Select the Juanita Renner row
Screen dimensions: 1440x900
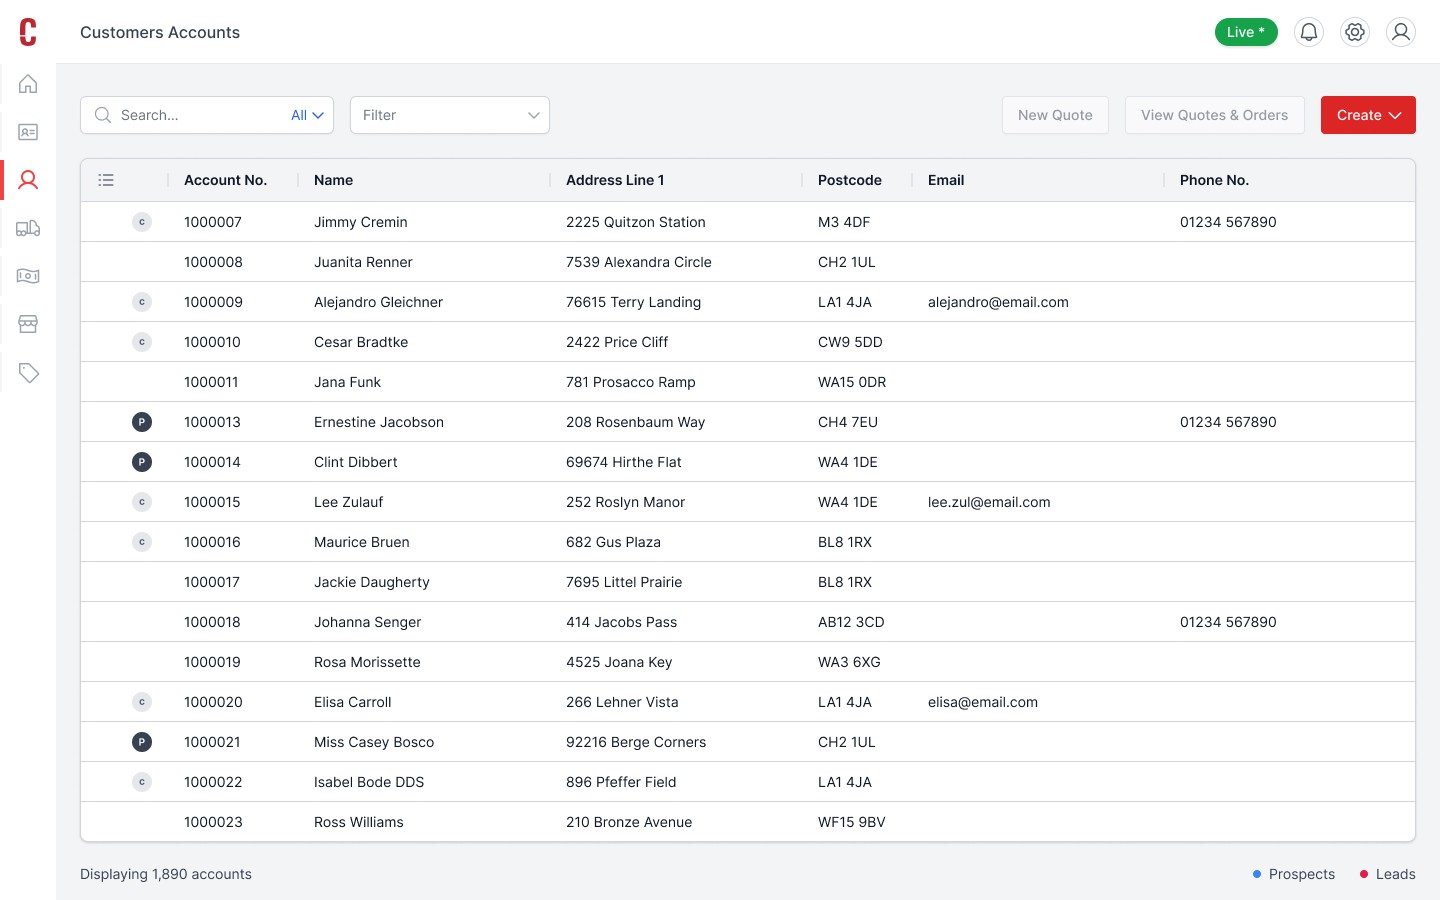coord(748,262)
